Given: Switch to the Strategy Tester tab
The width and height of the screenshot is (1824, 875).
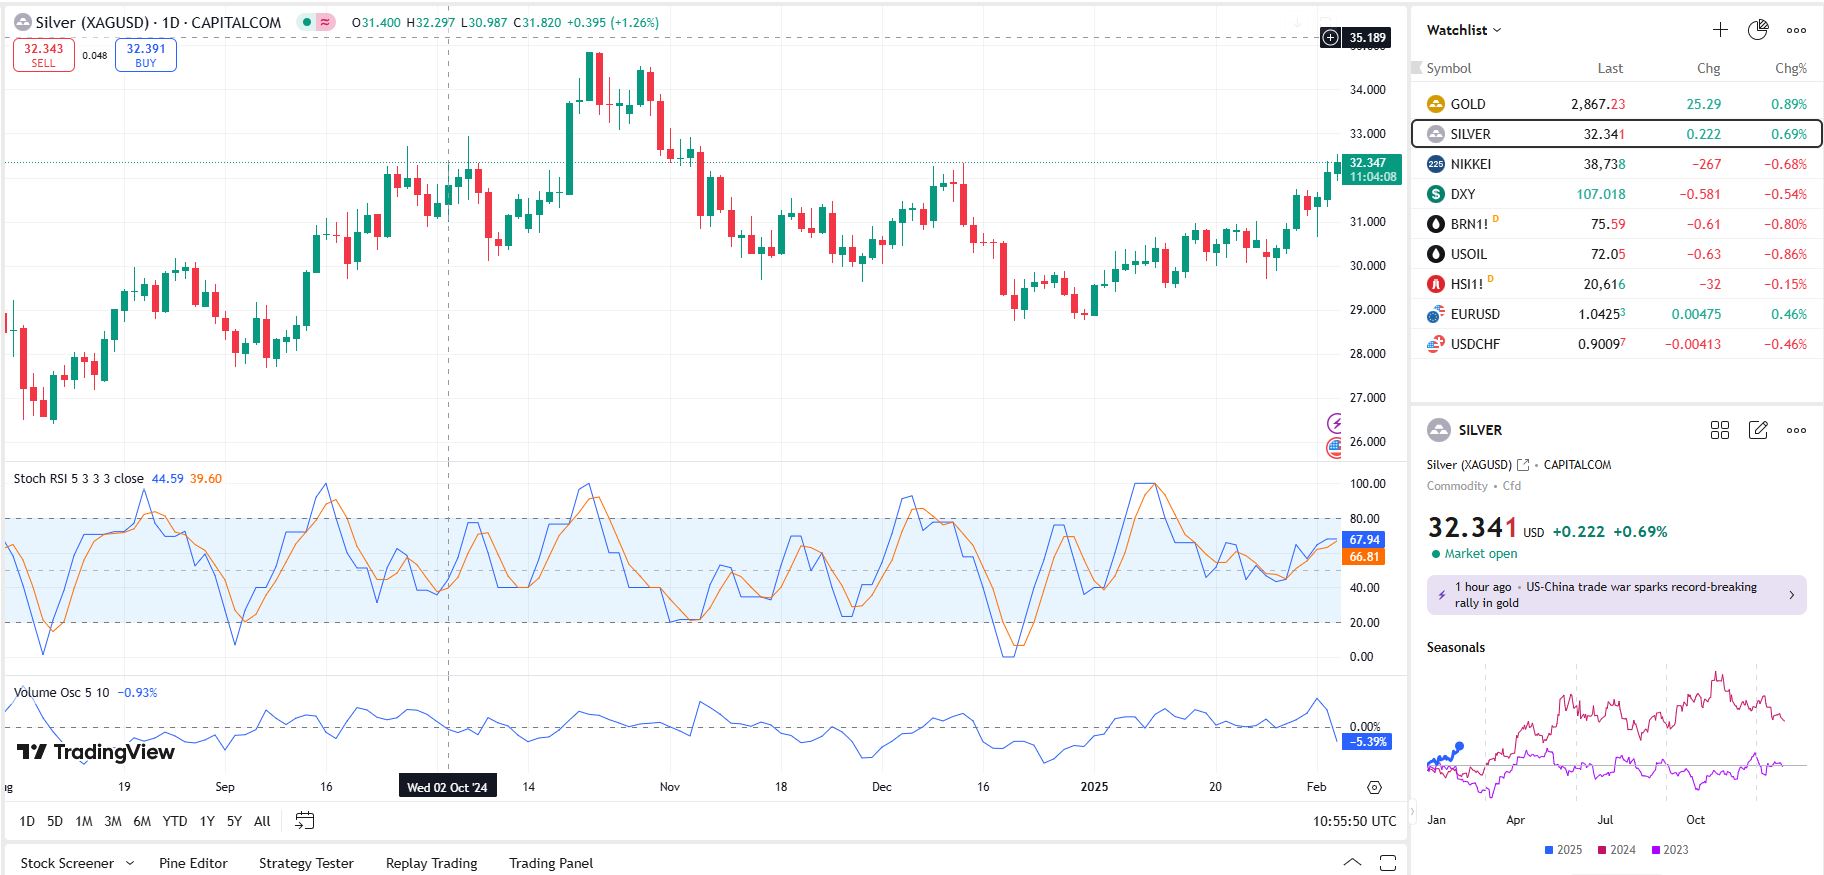Looking at the screenshot, I should pos(306,863).
